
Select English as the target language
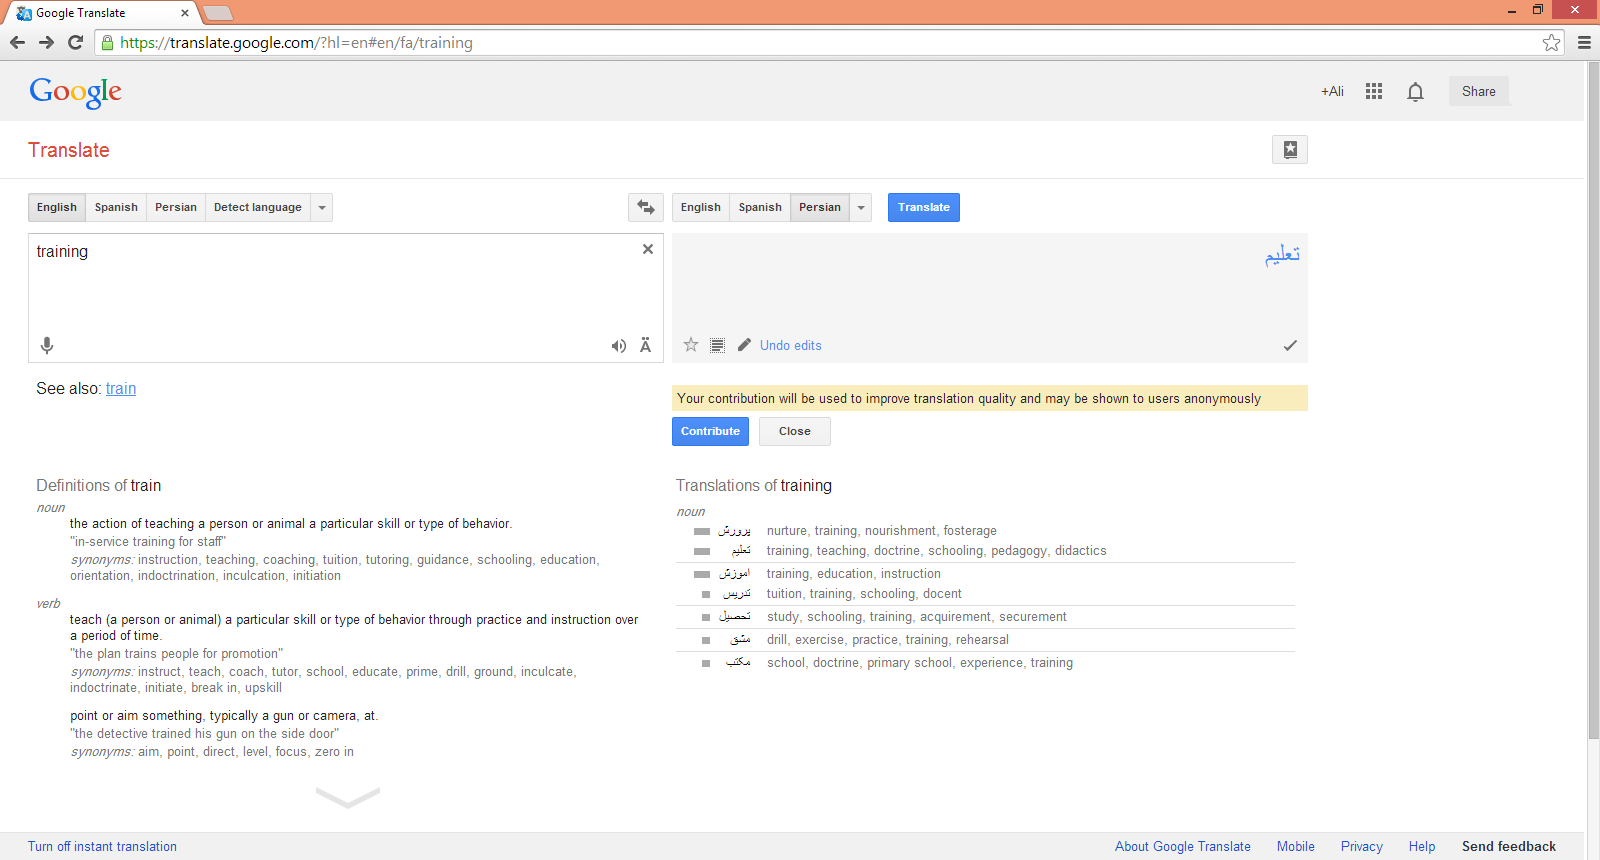[x=700, y=207]
